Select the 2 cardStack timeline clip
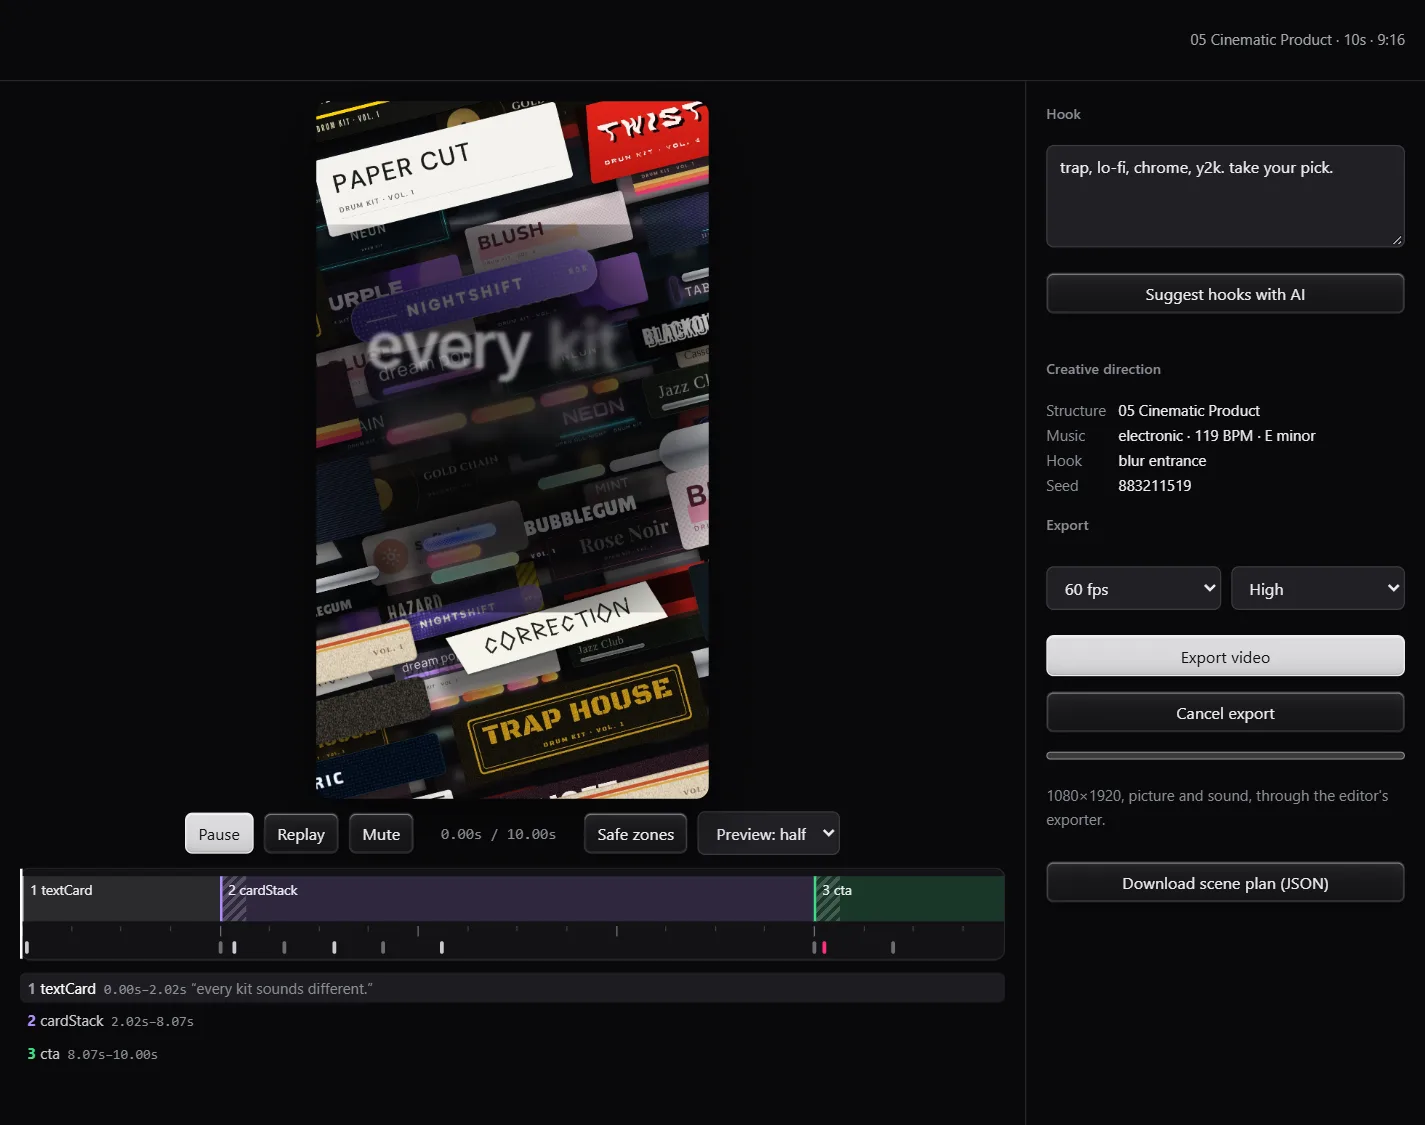This screenshot has height=1125, width=1425. [x=517, y=898]
